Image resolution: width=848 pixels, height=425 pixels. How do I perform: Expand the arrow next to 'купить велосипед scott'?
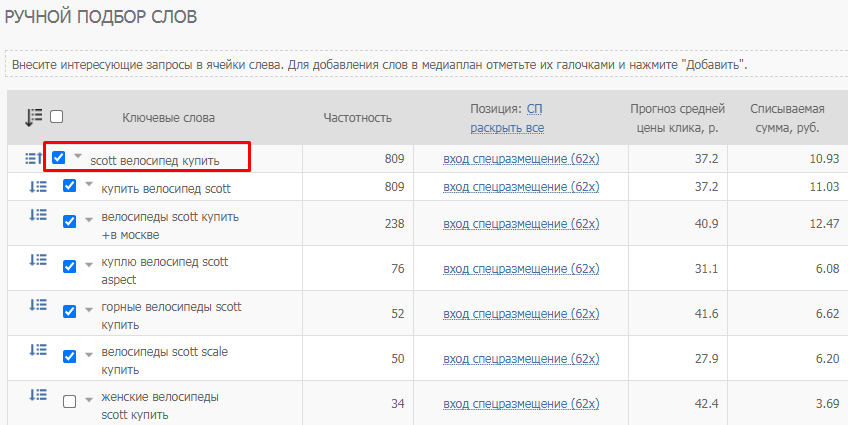89,184
